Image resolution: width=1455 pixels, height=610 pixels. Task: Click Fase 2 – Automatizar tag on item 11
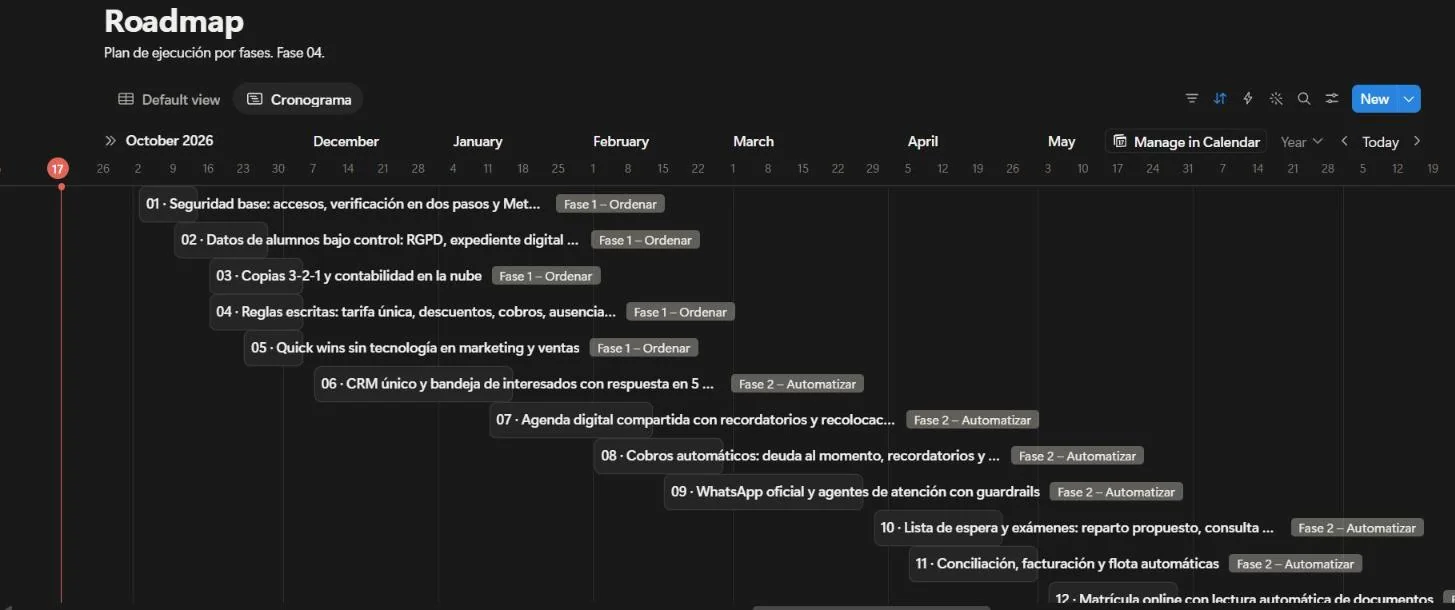(1295, 564)
